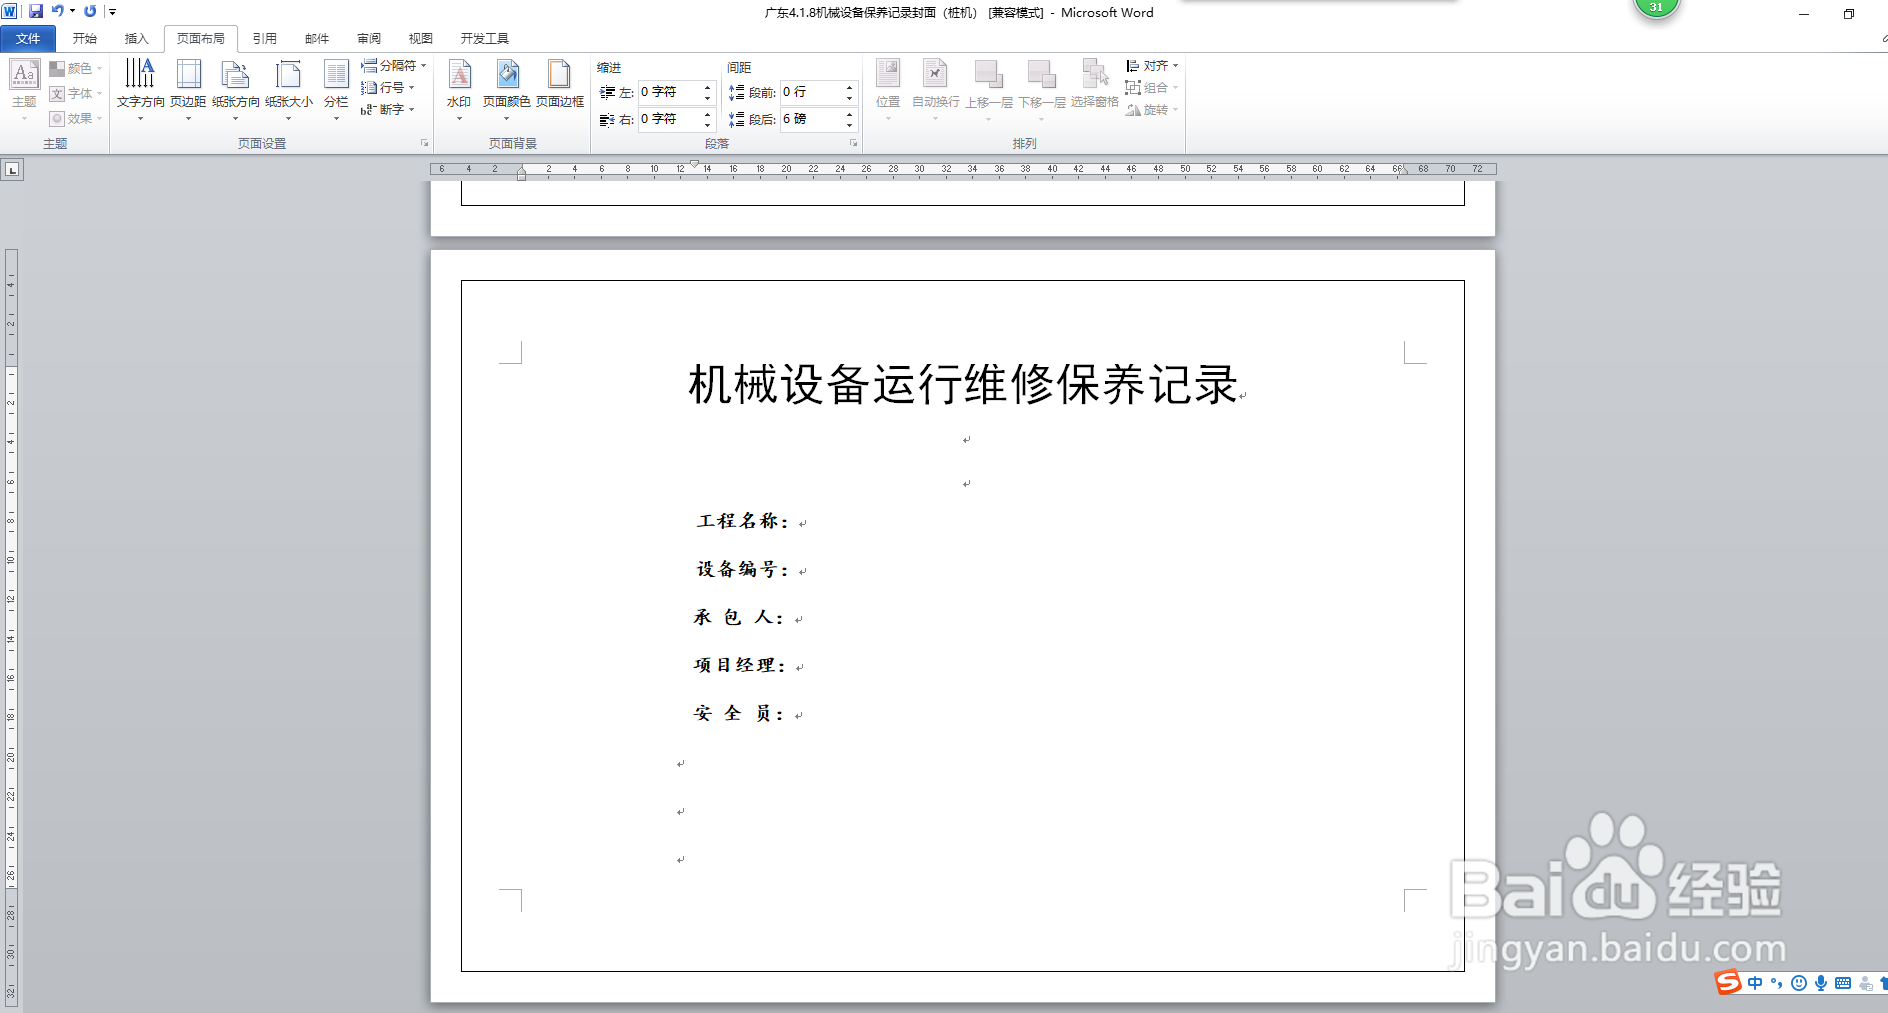This screenshot has width=1888, height=1013.
Task: Toggle Chinese/English input on the Sogou IME bar
Action: pyautogui.click(x=1755, y=983)
